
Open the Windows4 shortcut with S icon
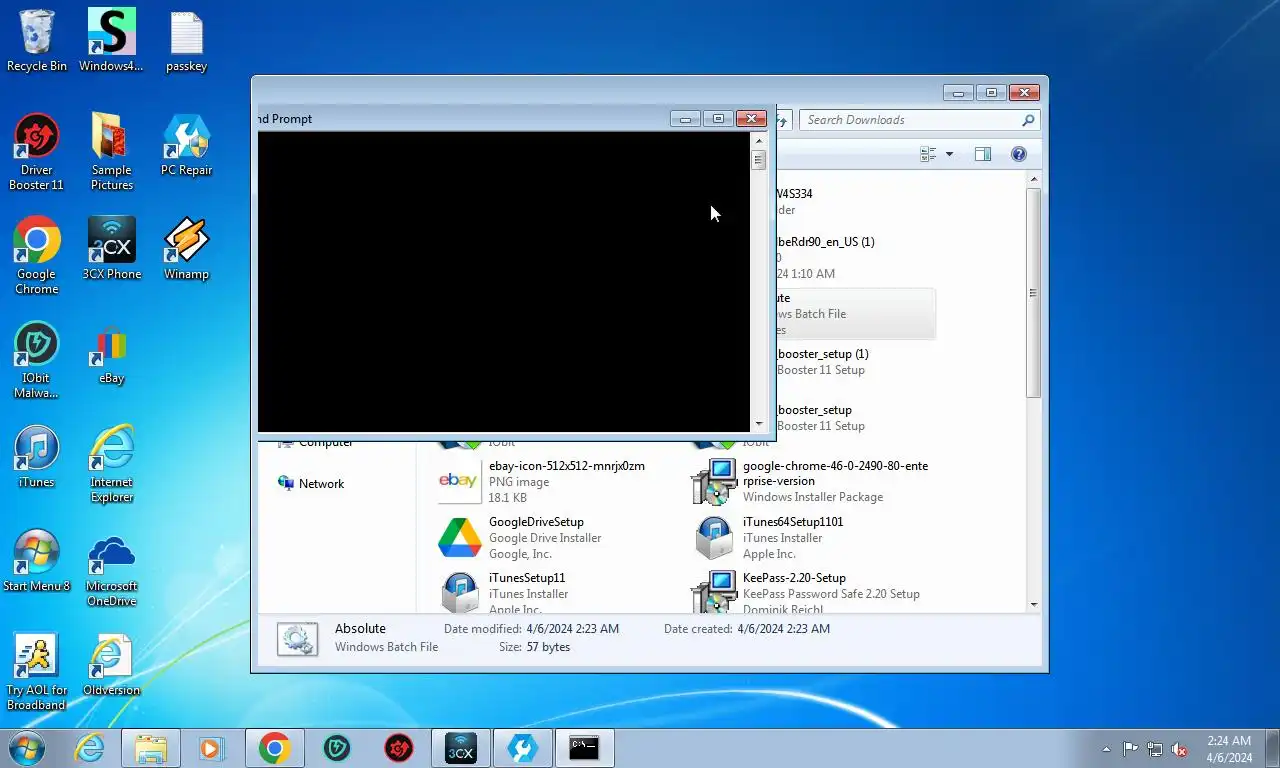111,40
